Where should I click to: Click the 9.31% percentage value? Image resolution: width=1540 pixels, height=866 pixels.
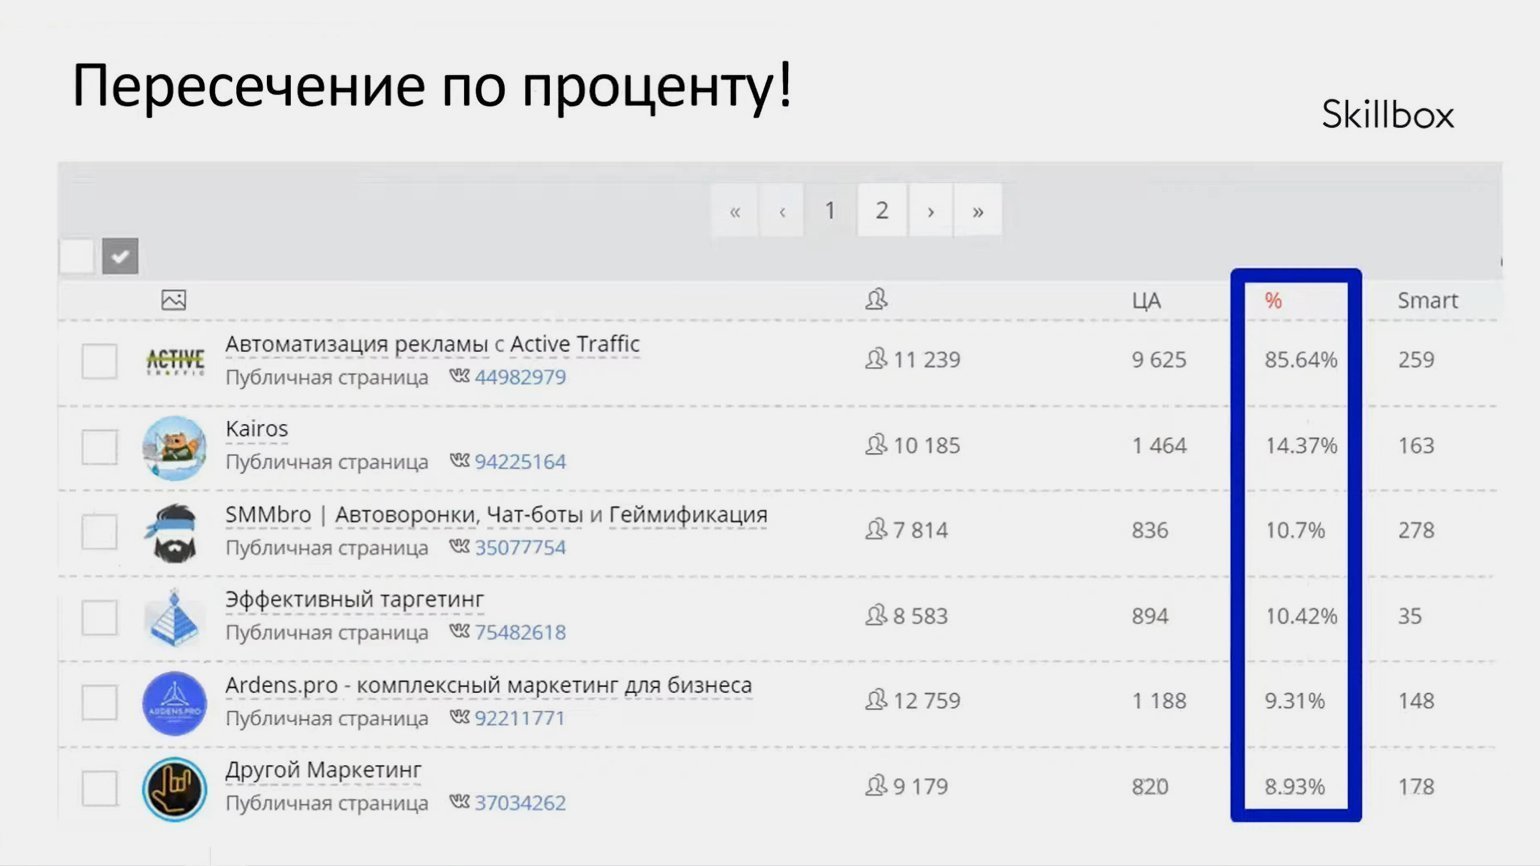(1295, 701)
